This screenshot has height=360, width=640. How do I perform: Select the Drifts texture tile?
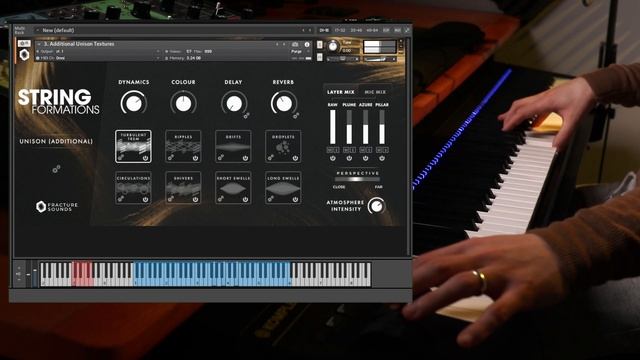click(x=233, y=146)
